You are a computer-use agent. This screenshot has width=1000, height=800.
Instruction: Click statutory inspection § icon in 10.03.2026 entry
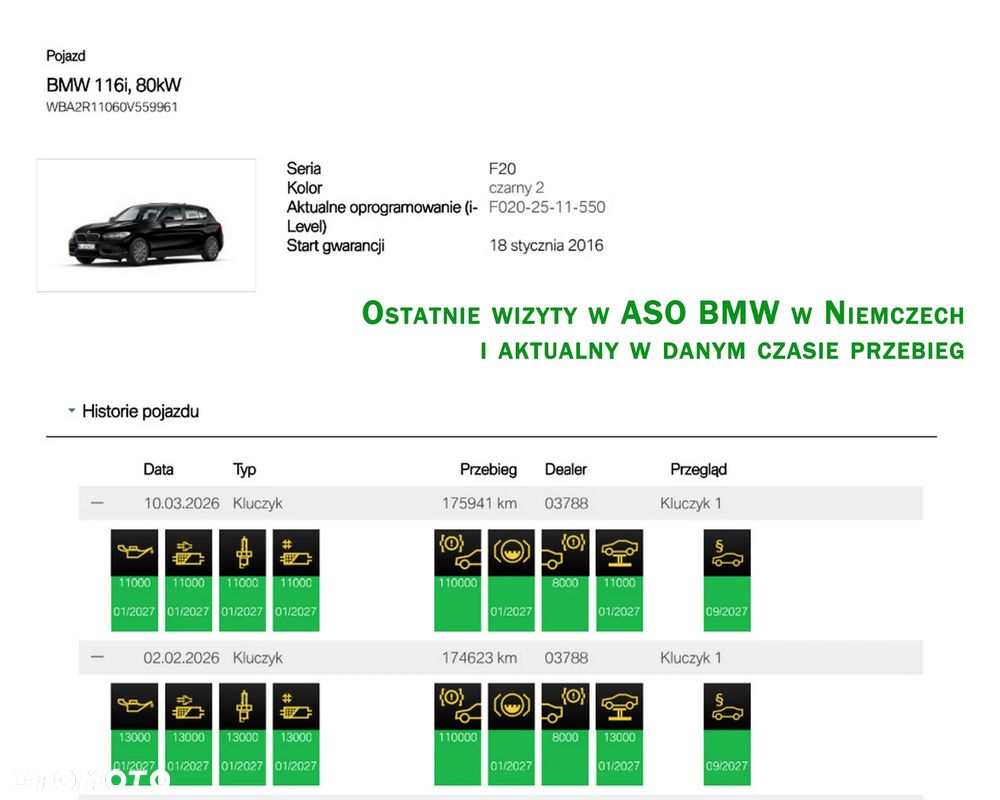click(x=727, y=552)
